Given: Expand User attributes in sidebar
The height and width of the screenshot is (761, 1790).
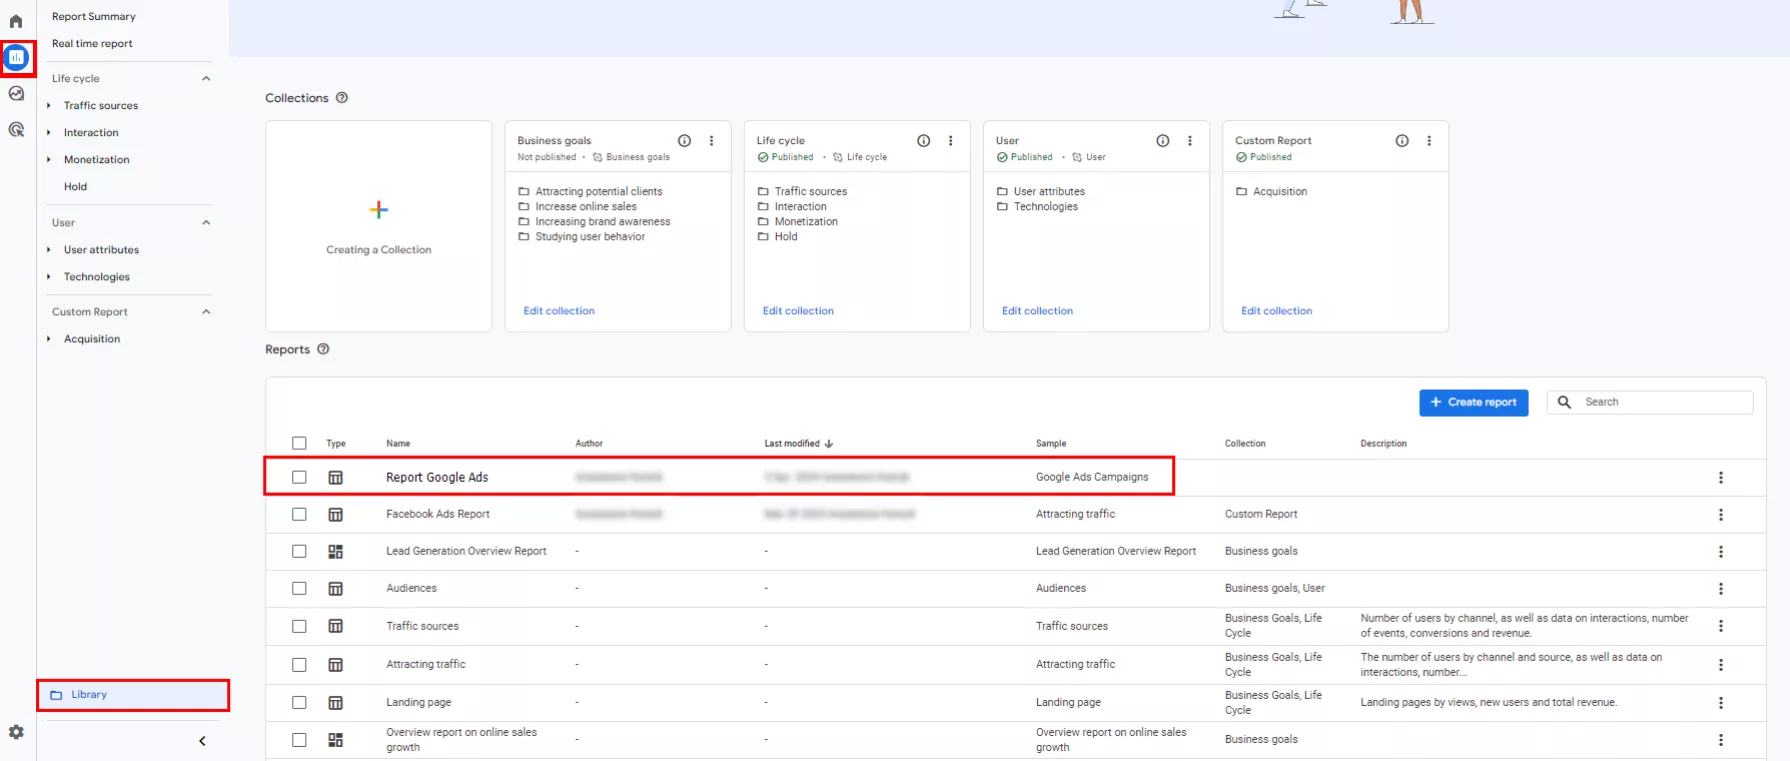Looking at the screenshot, I should 48,249.
